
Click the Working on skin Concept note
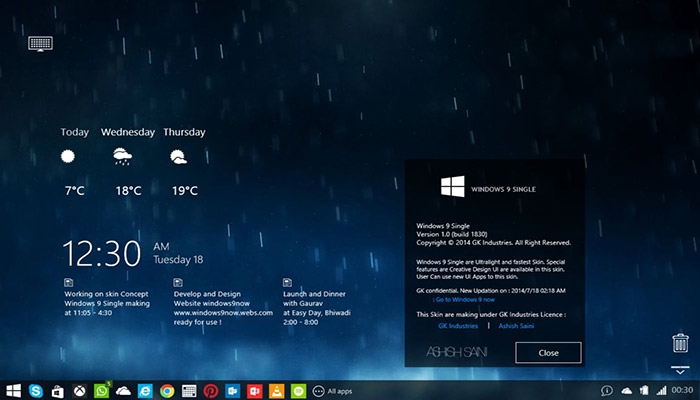[107, 303]
